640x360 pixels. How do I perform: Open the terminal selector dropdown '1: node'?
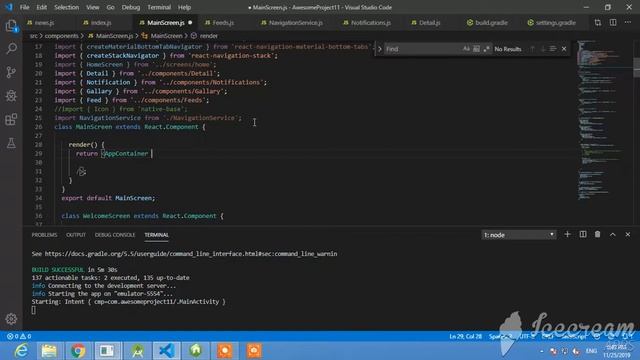click(x=518, y=235)
